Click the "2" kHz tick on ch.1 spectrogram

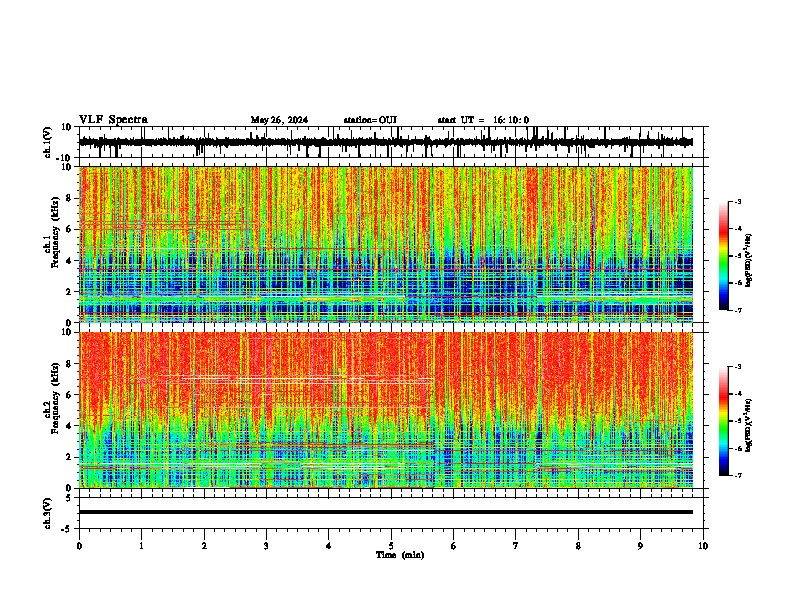coord(69,291)
